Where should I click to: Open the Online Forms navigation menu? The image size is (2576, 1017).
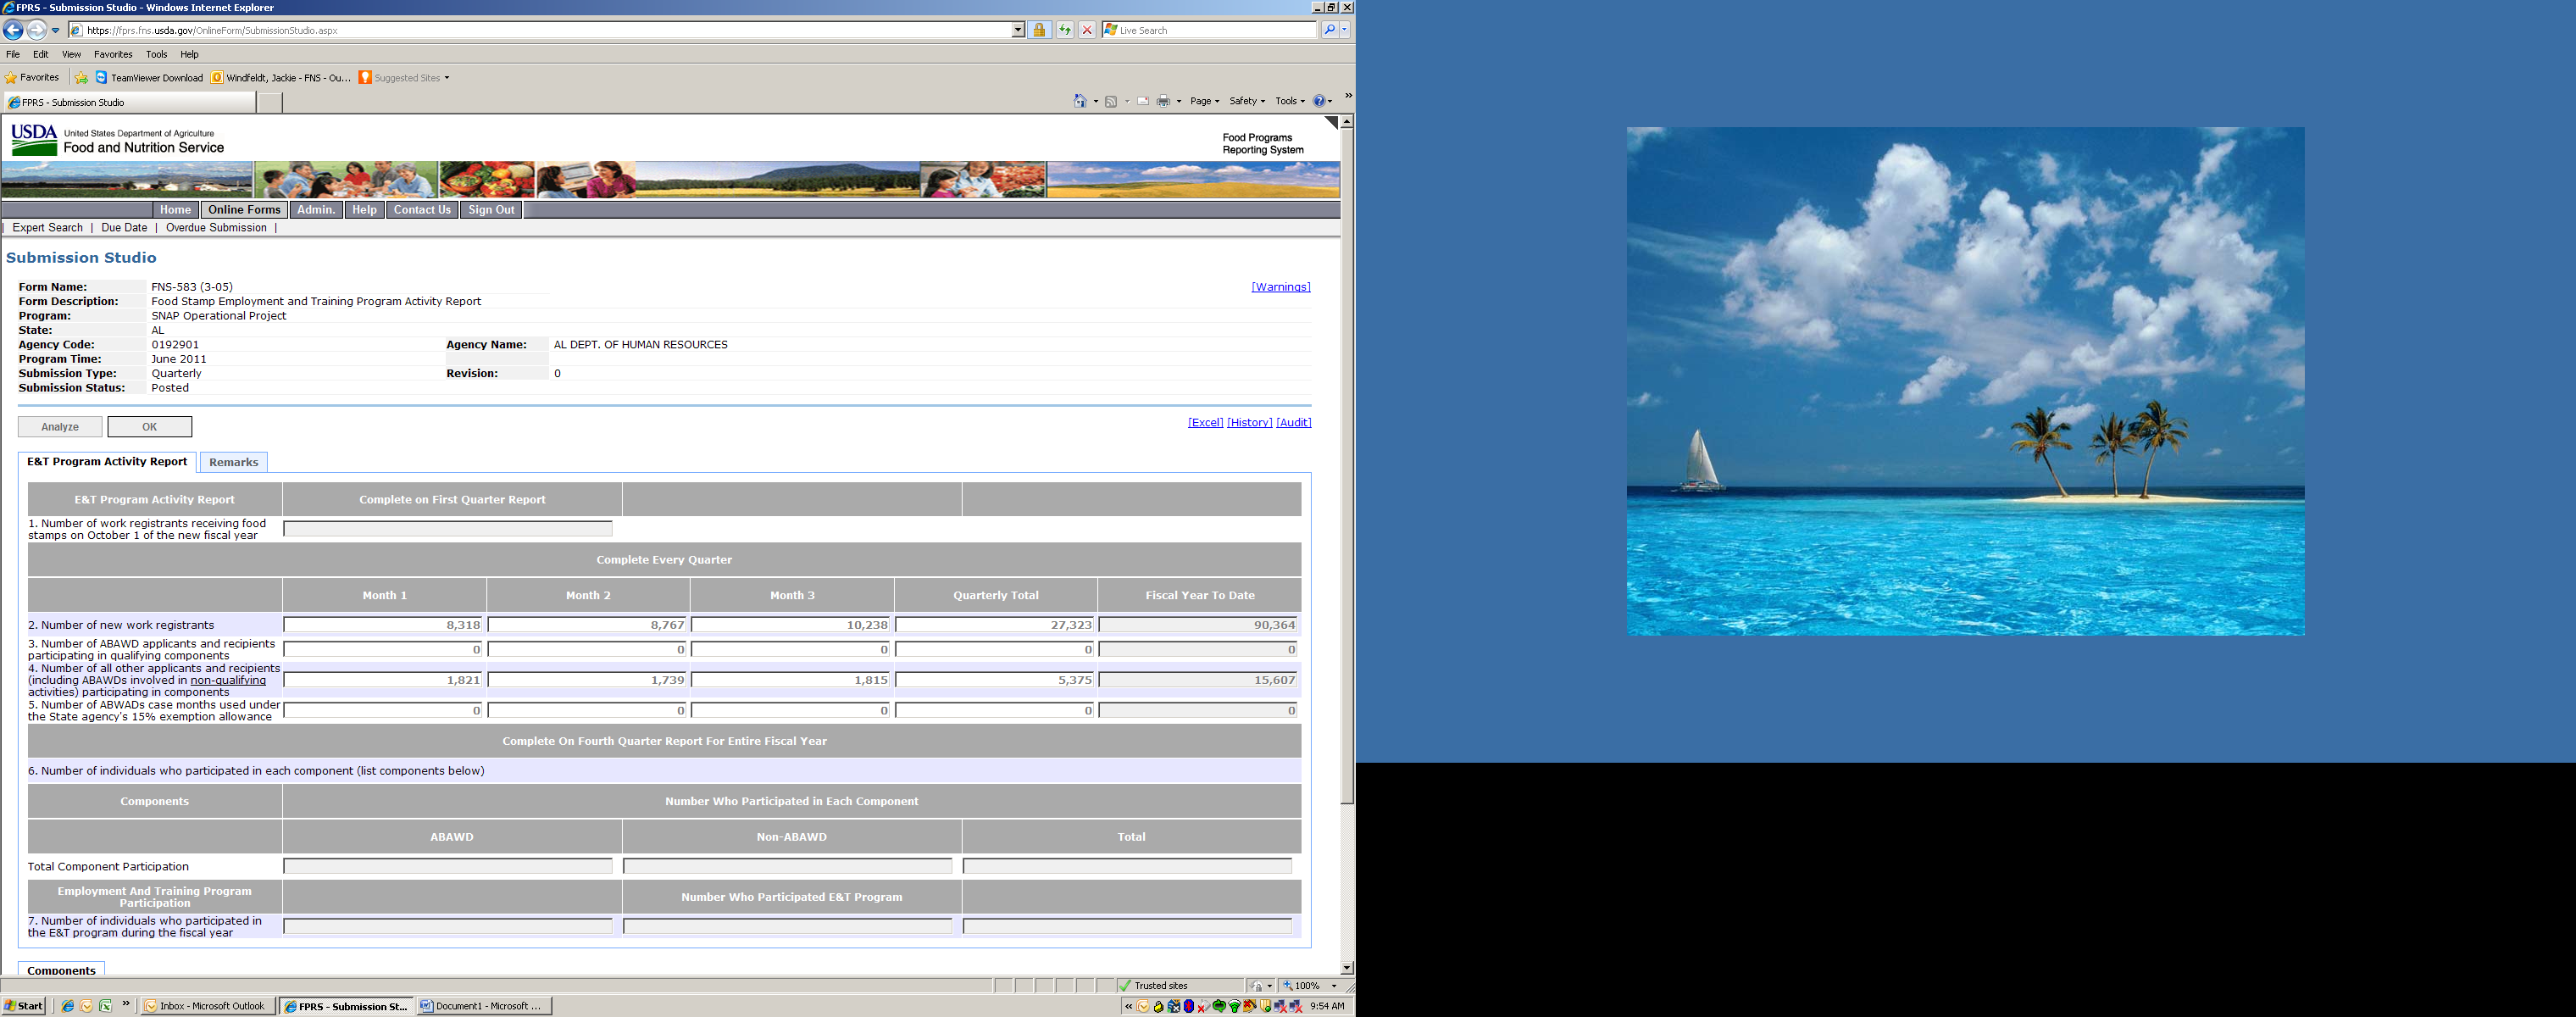tap(244, 210)
